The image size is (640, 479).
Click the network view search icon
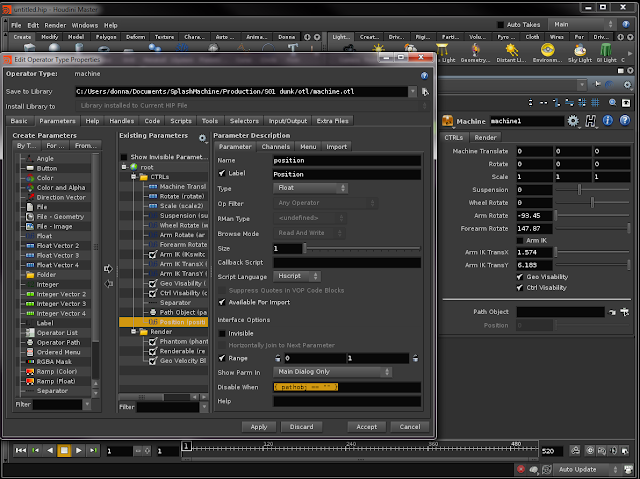(x=613, y=102)
